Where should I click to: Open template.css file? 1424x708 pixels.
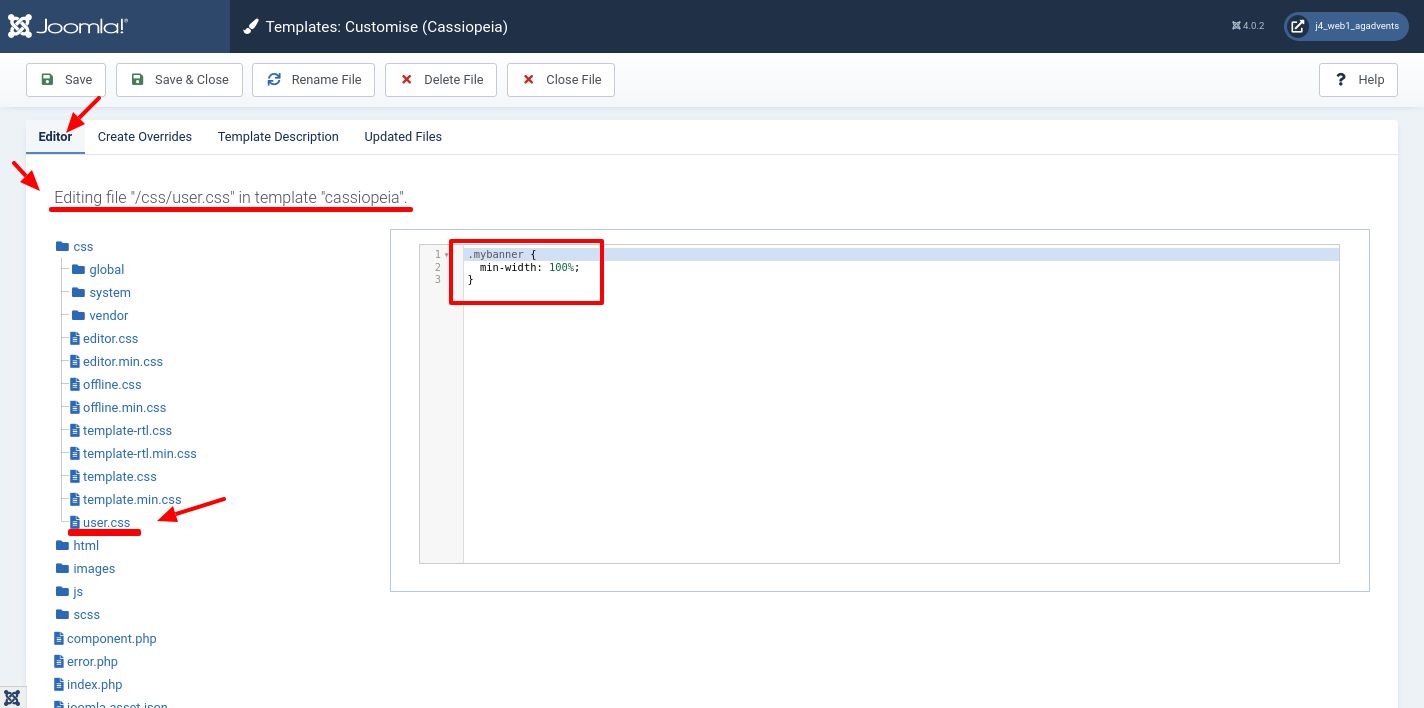(x=120, y=477)
